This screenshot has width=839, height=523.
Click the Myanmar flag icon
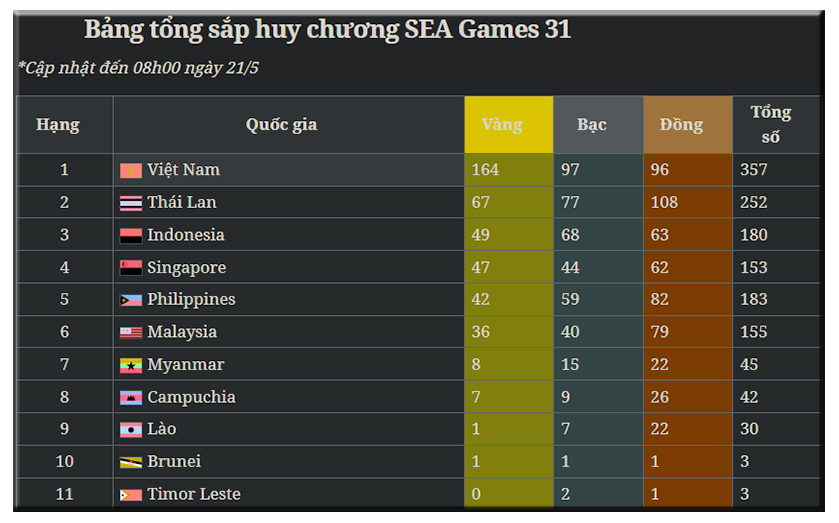click(x=130, y=365)
